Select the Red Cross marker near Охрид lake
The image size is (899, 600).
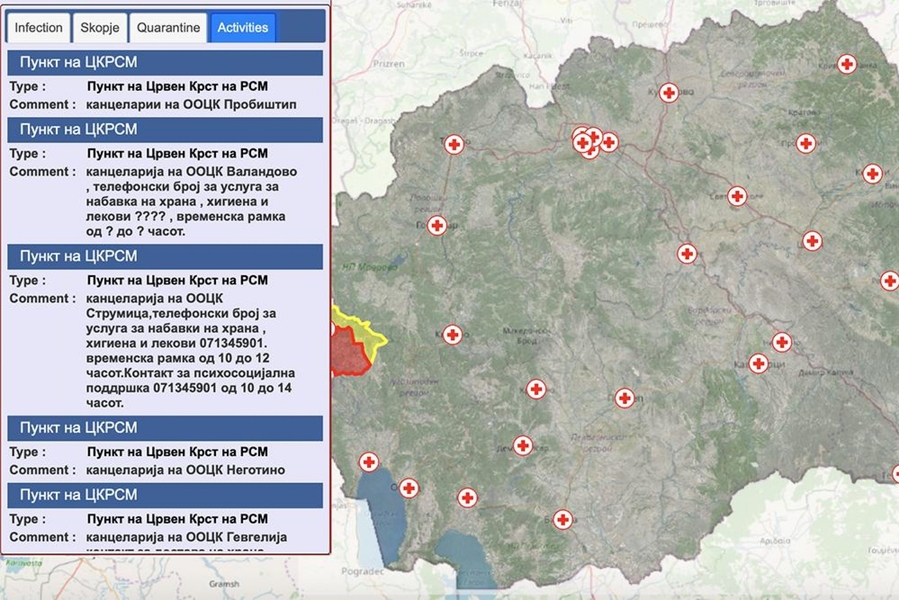pos(409,488)
